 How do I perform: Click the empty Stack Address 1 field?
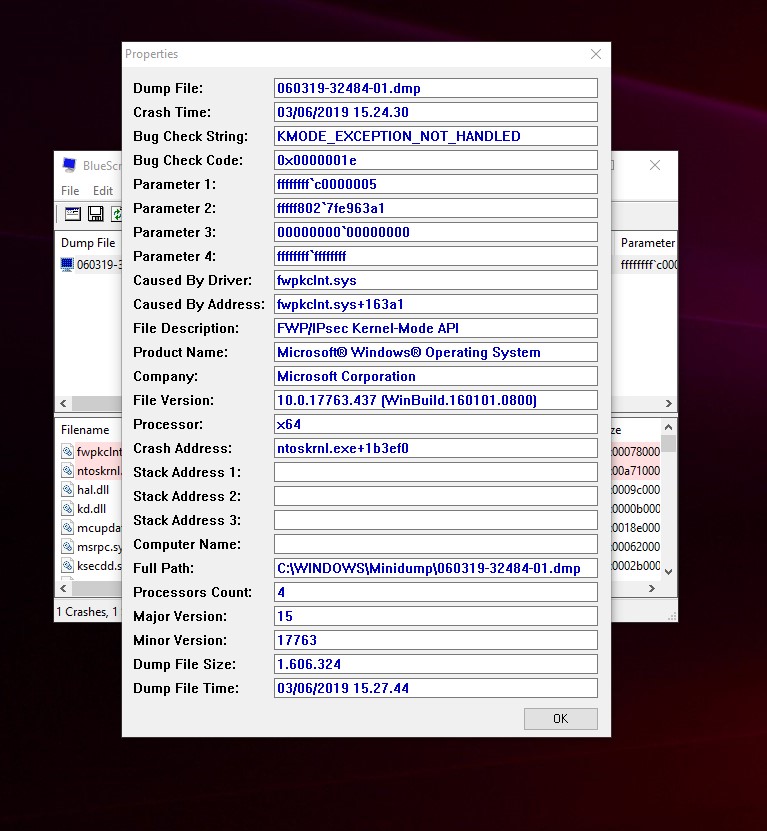pos(436,472)
